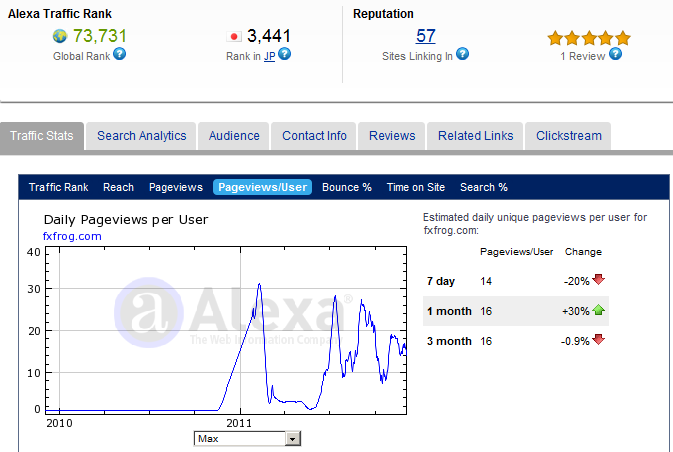The width and height of the screenshot is (673, 452).
Task: Click the JP country link
Action: [270, 55]
